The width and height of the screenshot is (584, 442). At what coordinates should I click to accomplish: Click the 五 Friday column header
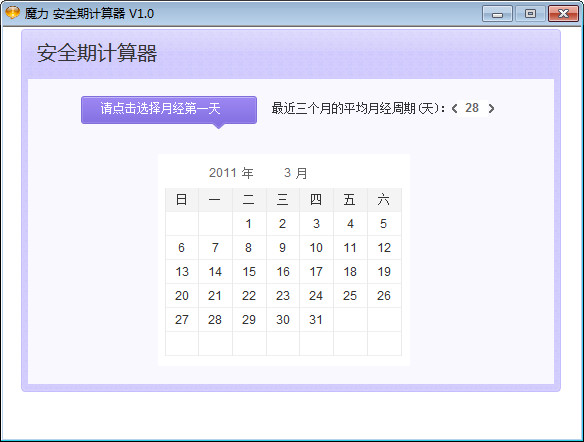pos(350,200)
